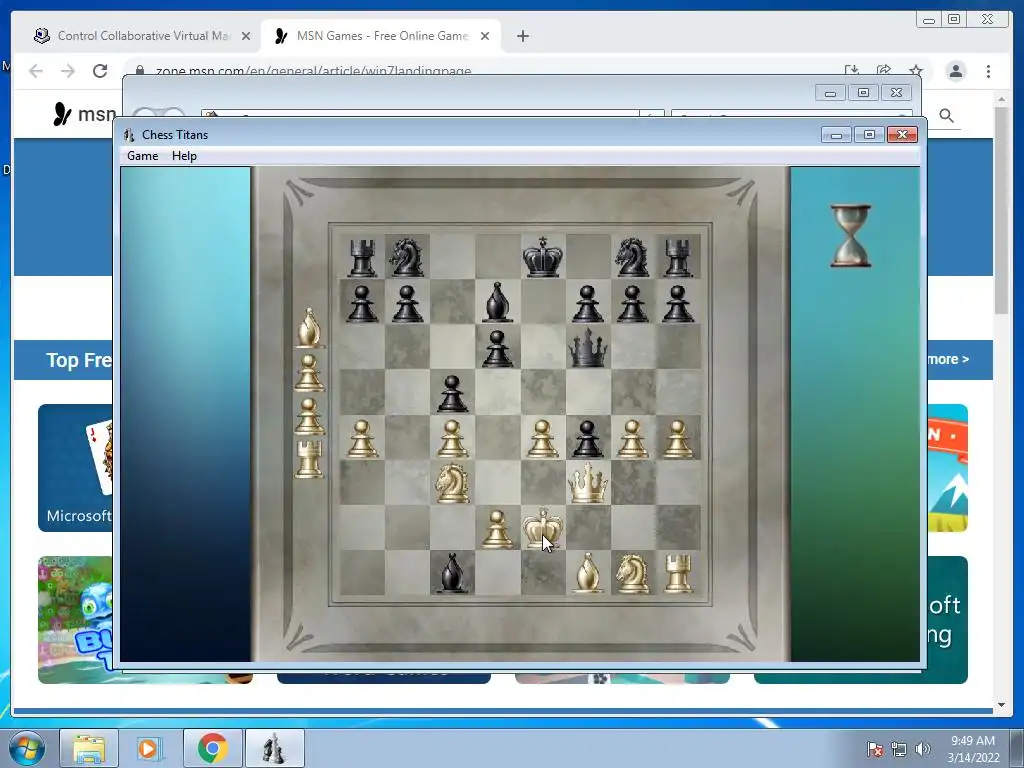1024x768 pixels.
Task: Click the Chrome taskbar icon
Action: (212, 748)
